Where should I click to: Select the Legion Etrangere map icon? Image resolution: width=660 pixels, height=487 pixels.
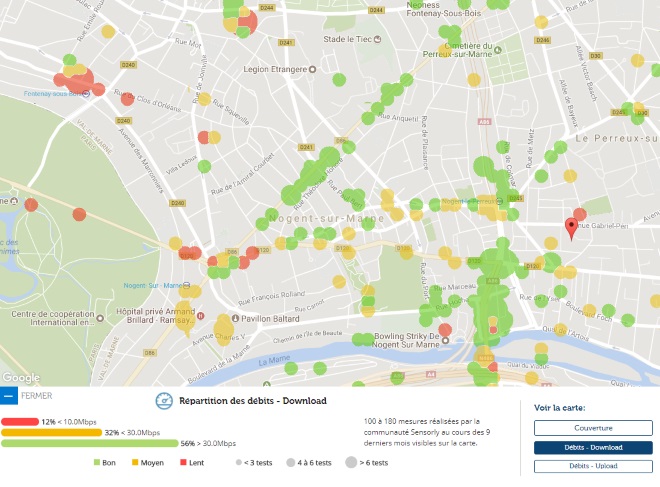(312, 69)
